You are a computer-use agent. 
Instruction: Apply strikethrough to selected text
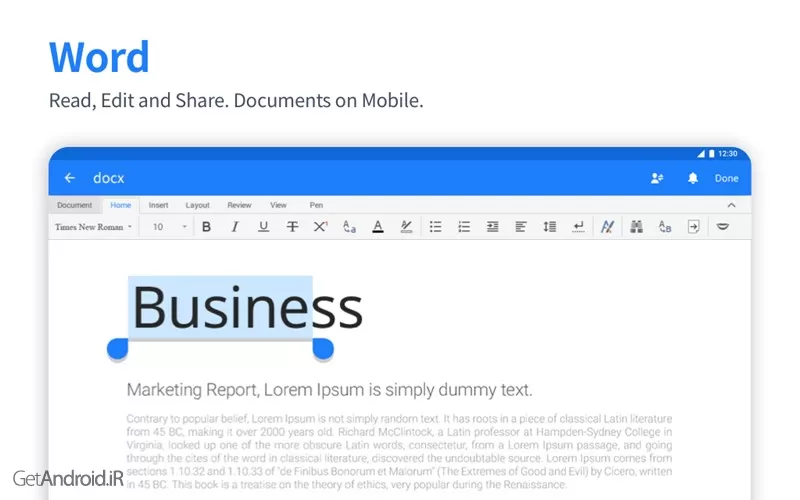[292, 227]
